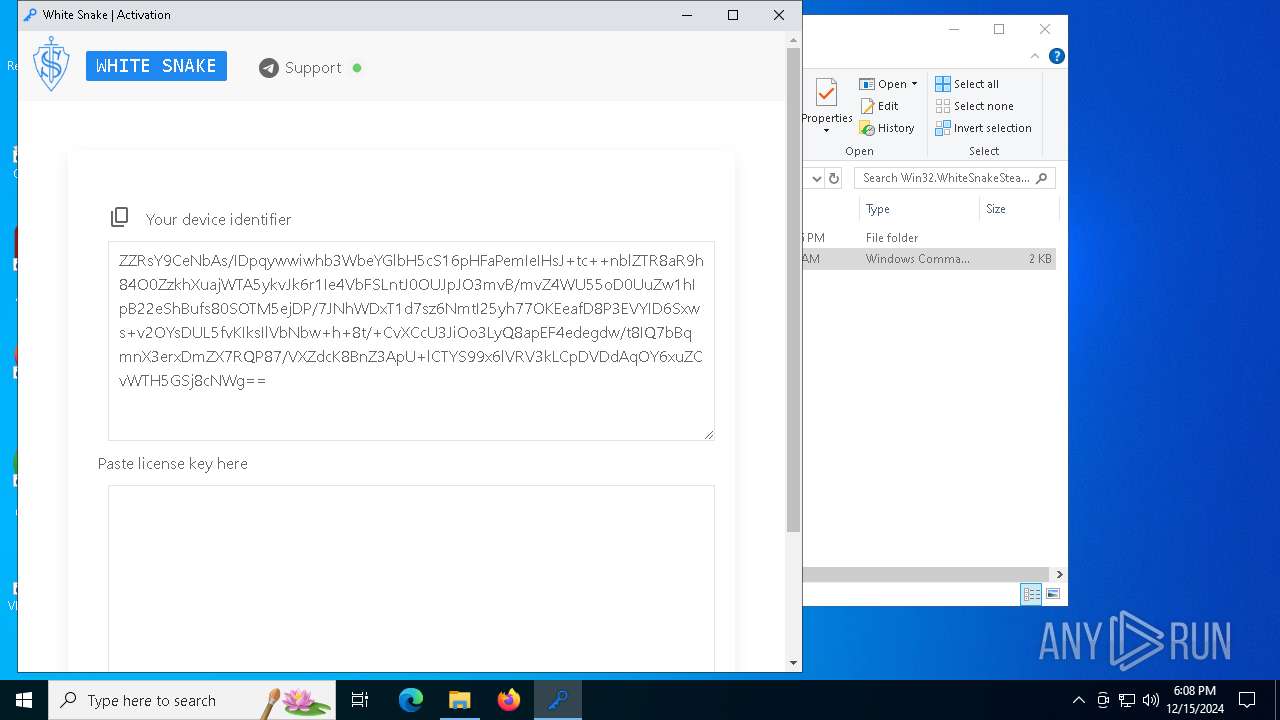Click Invert selection in Explorer ribbon
This screenshot has height=720, width=1280.
click(983, 128)
